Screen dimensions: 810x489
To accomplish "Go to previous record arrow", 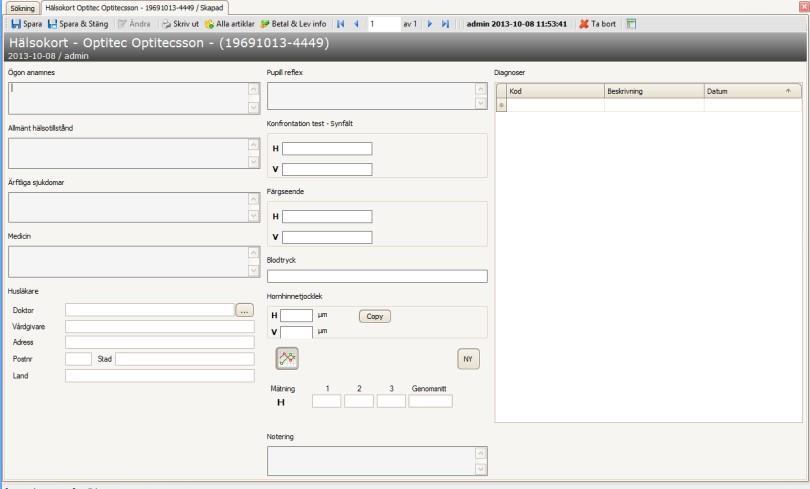I will coord(356,24).
